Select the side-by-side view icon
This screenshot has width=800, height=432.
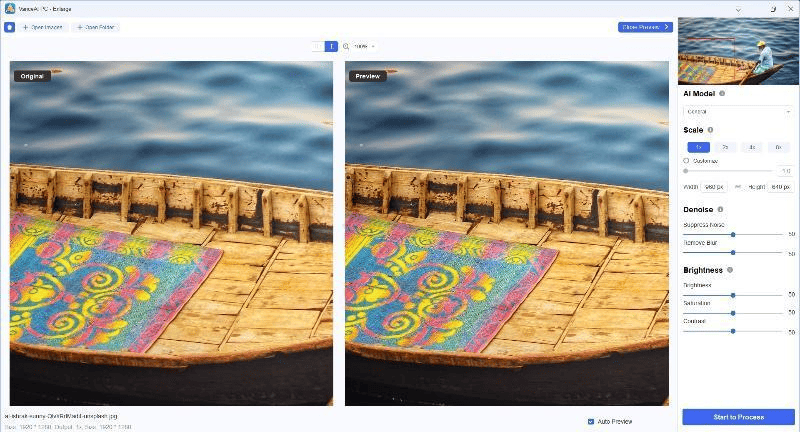pyautogui.click(x=331, y=46)
